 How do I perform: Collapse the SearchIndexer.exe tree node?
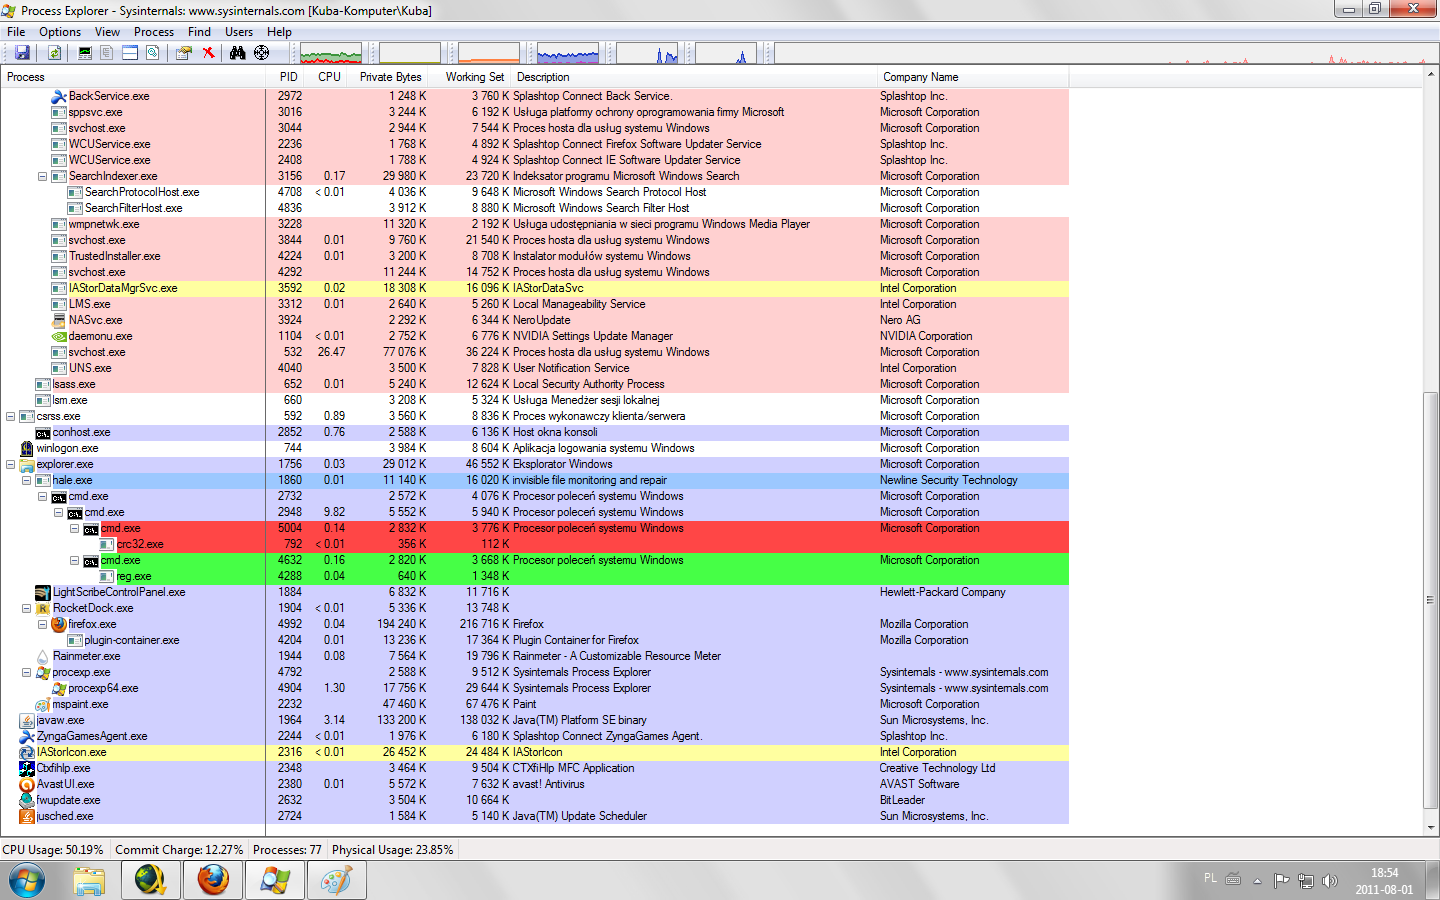43,176
